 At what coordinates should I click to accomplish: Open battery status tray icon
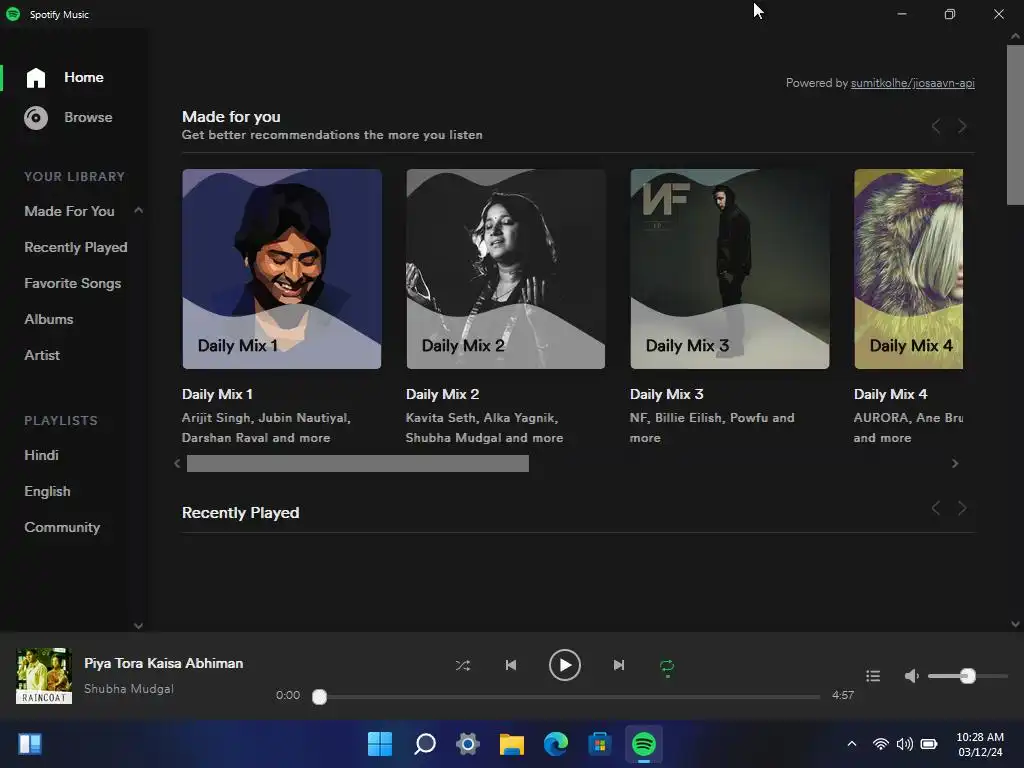929,744
